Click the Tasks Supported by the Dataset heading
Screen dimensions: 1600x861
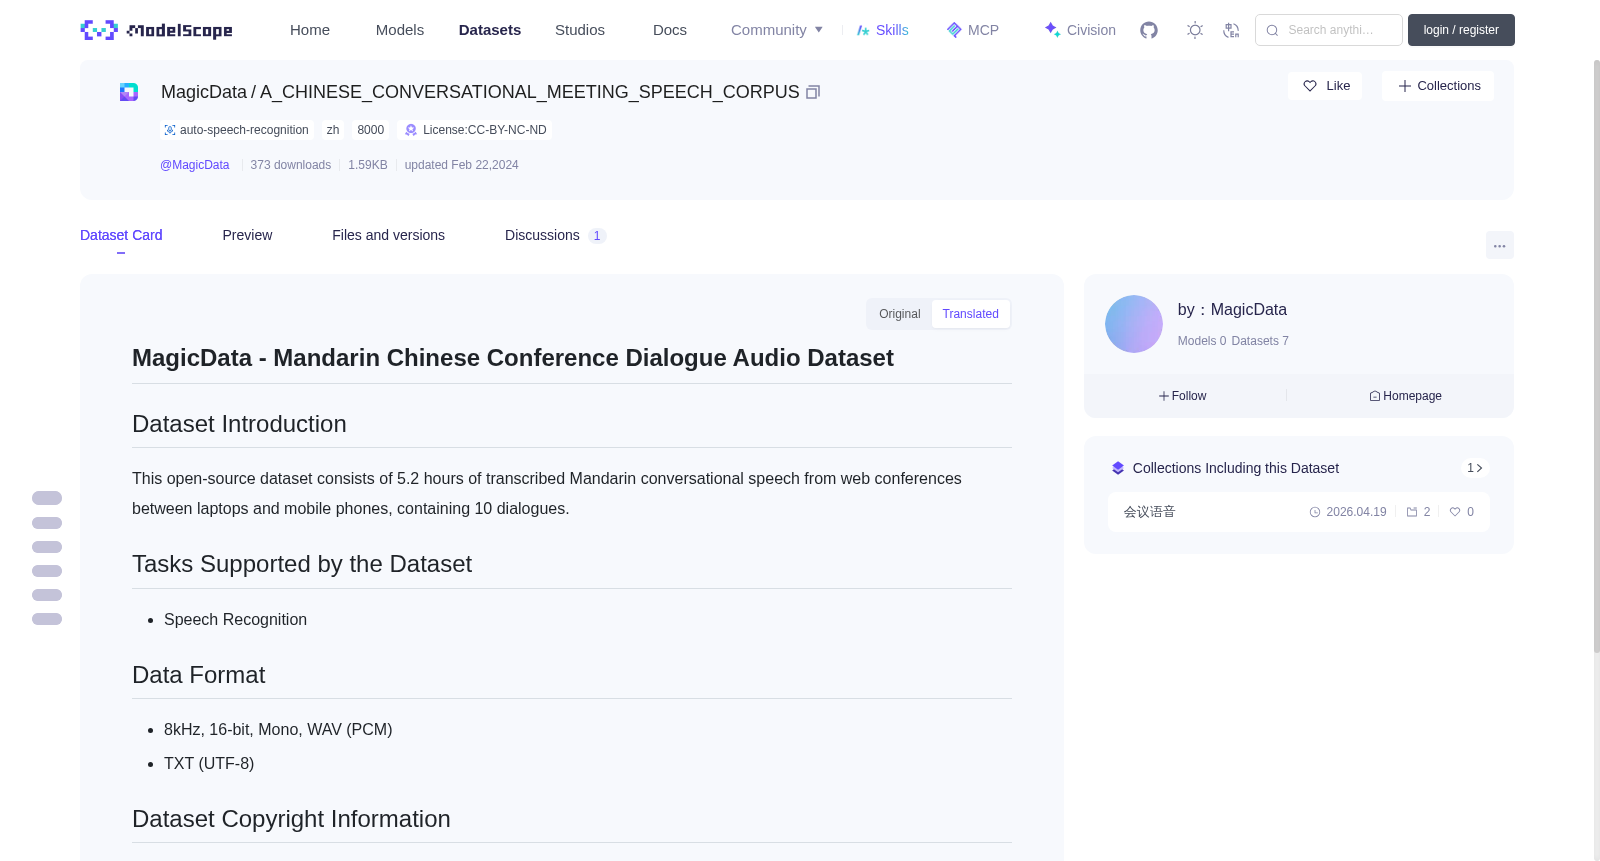click(x=302, y=564)
